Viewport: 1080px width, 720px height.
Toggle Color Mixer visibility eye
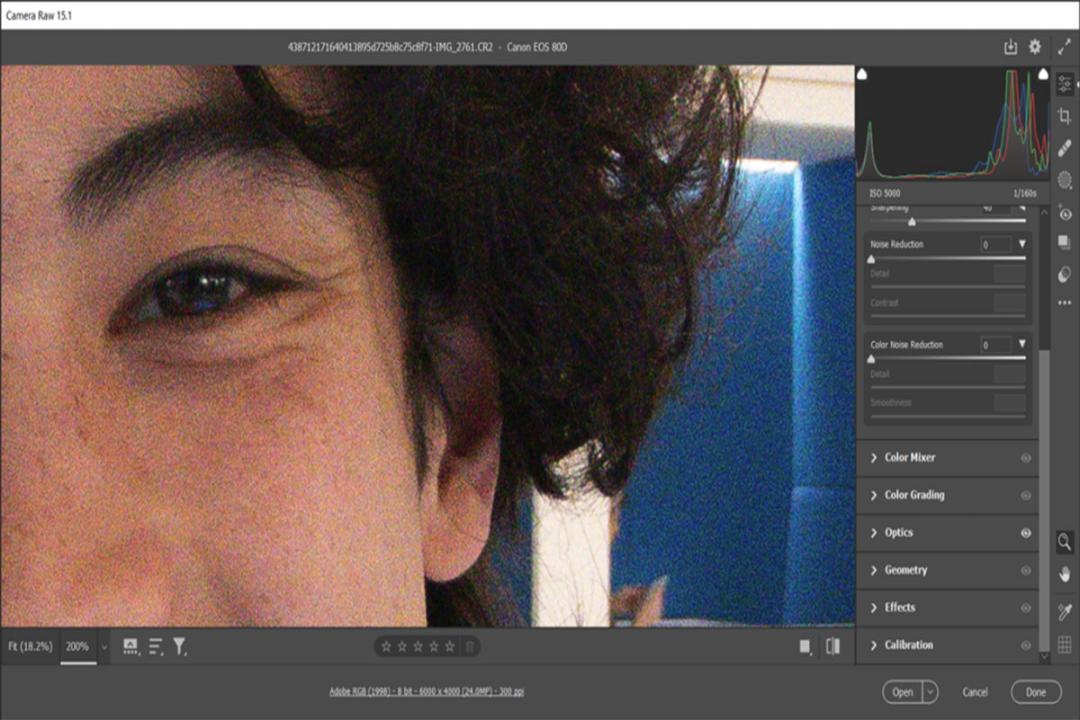coord(1026,457)
